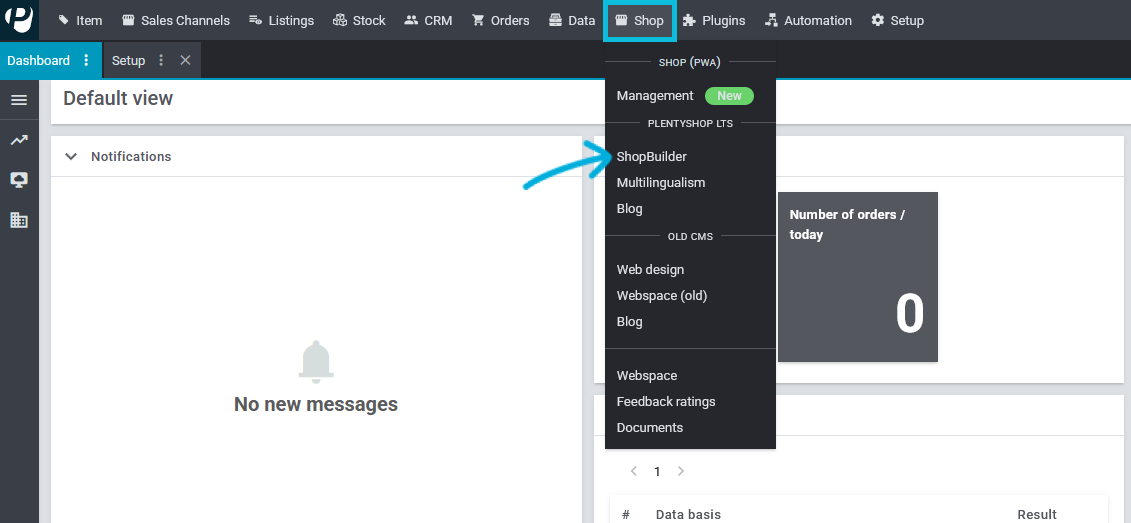The image size is (1131, 523).
Task: Toggle the hamburger sidebar menu
Action: [x=19, y=100]
